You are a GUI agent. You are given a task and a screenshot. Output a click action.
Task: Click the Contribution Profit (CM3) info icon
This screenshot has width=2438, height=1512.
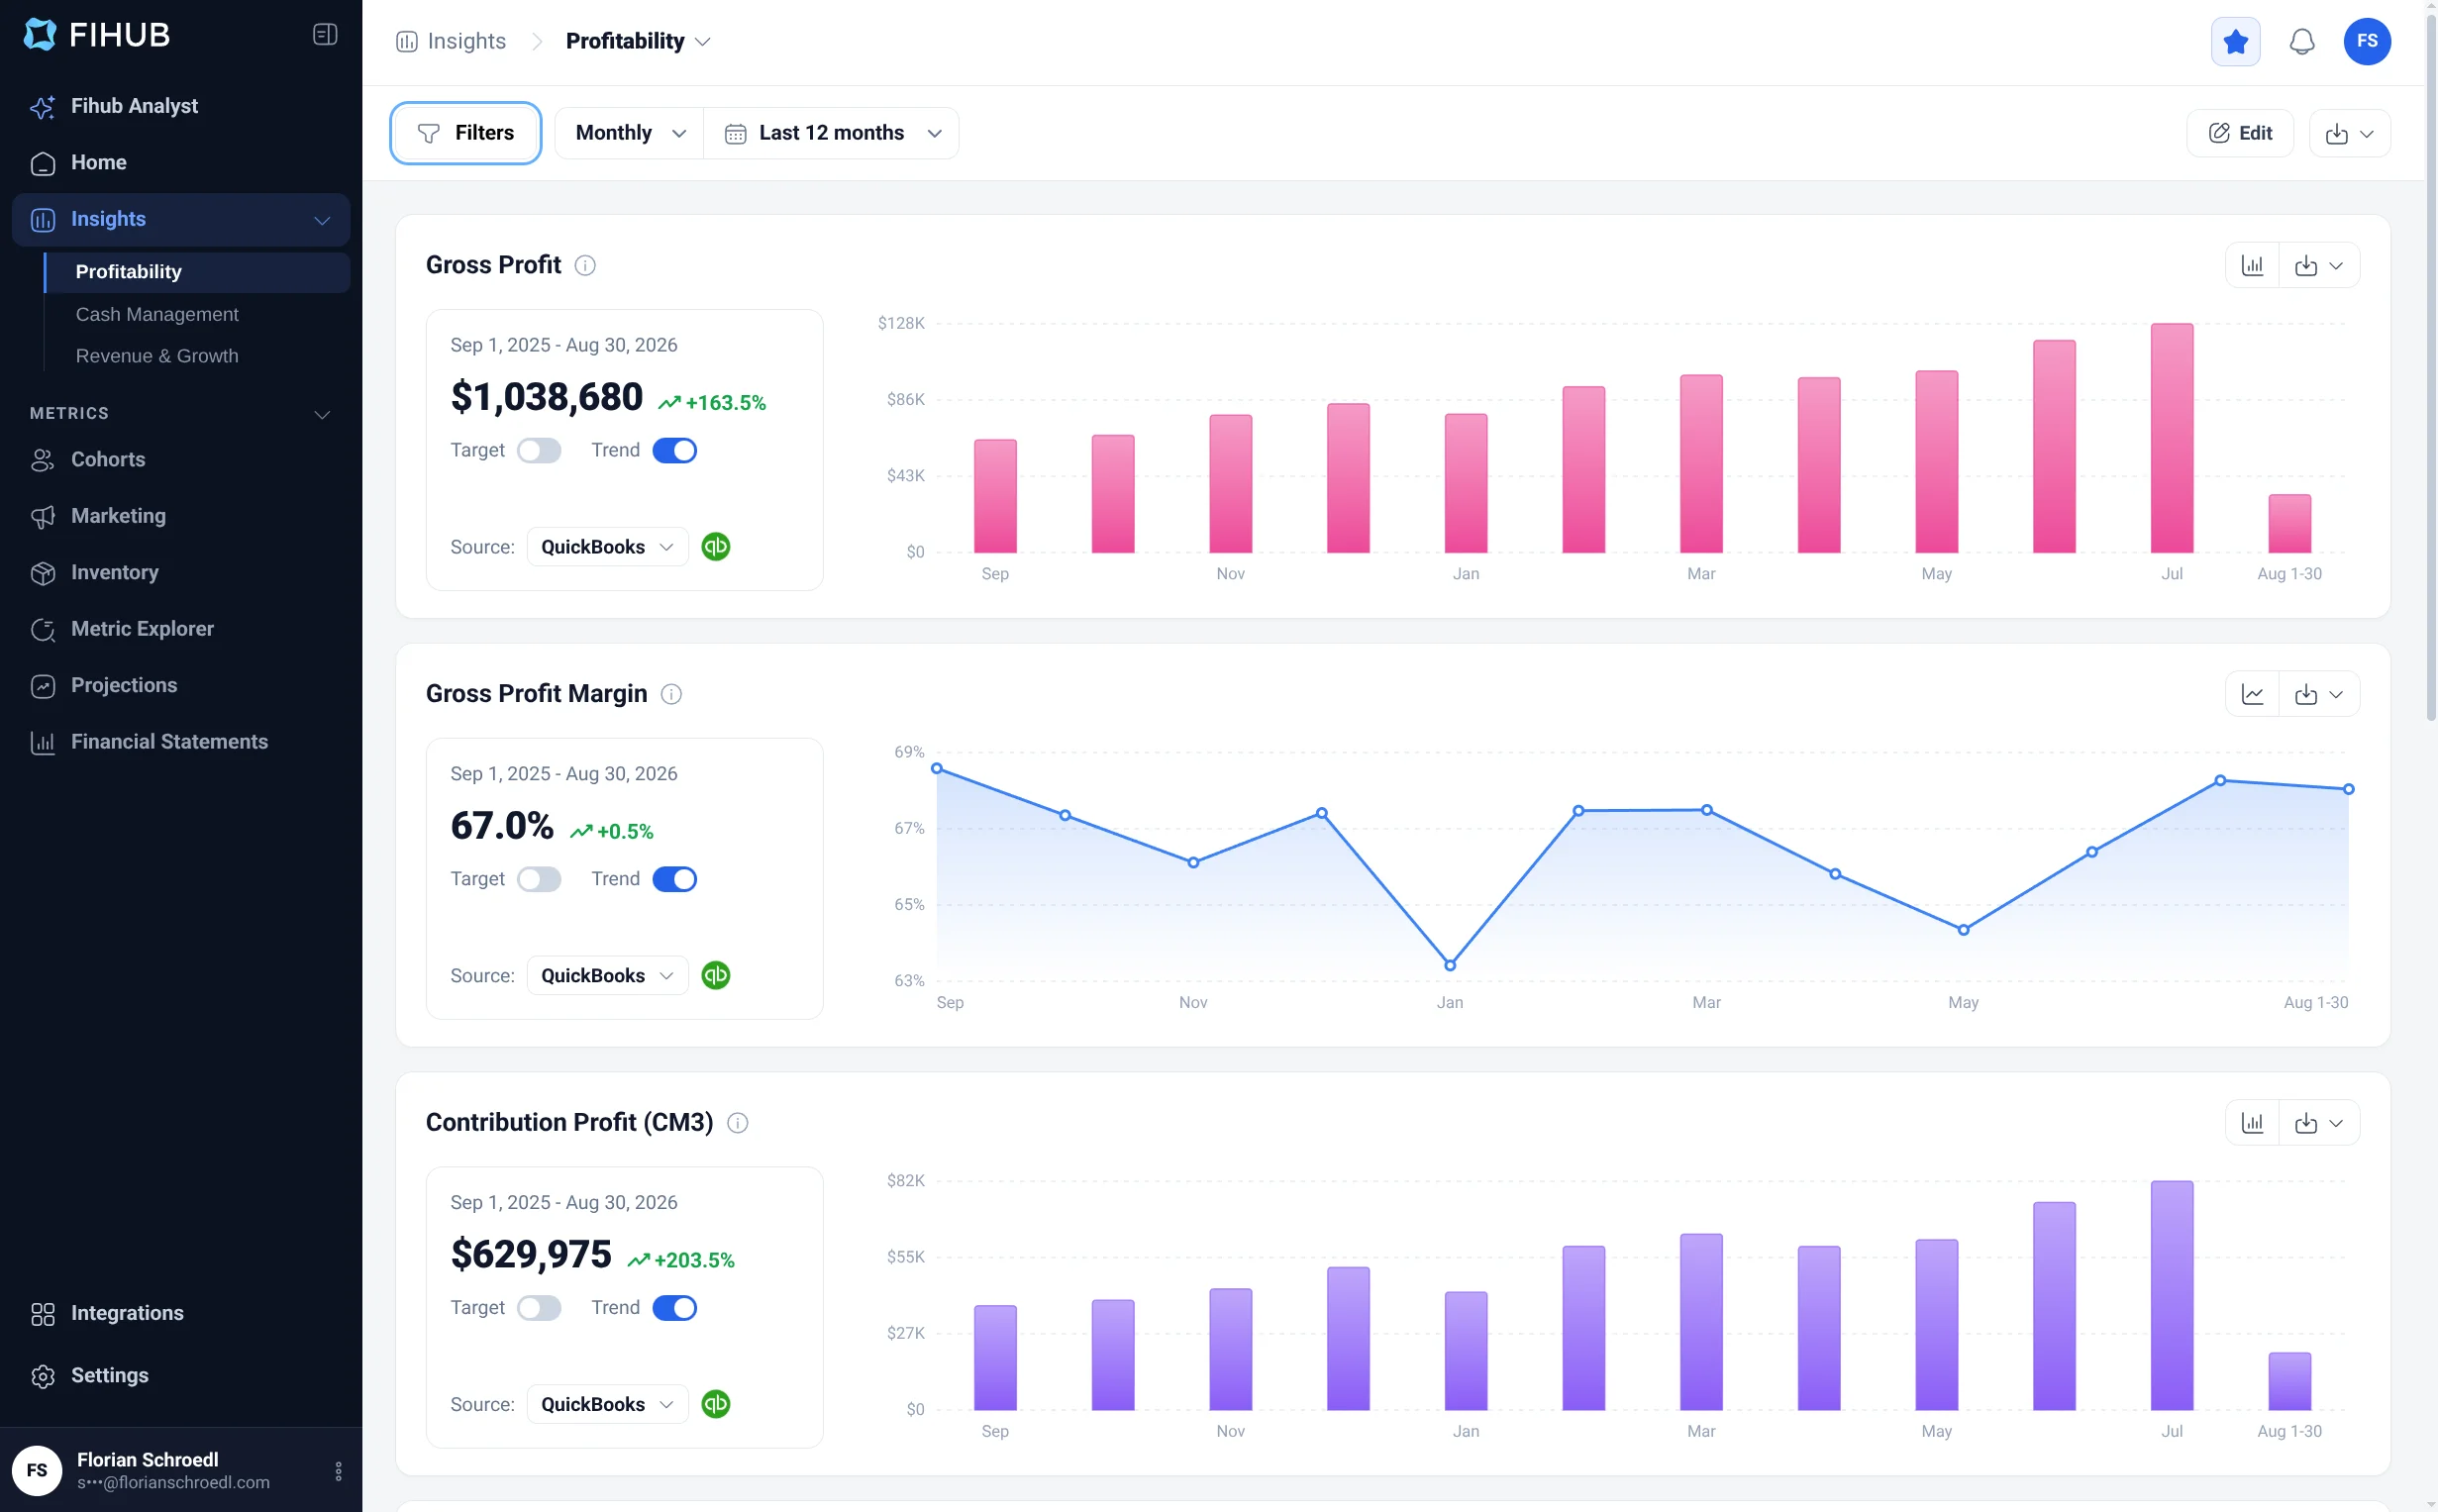tap(737, 1123)
